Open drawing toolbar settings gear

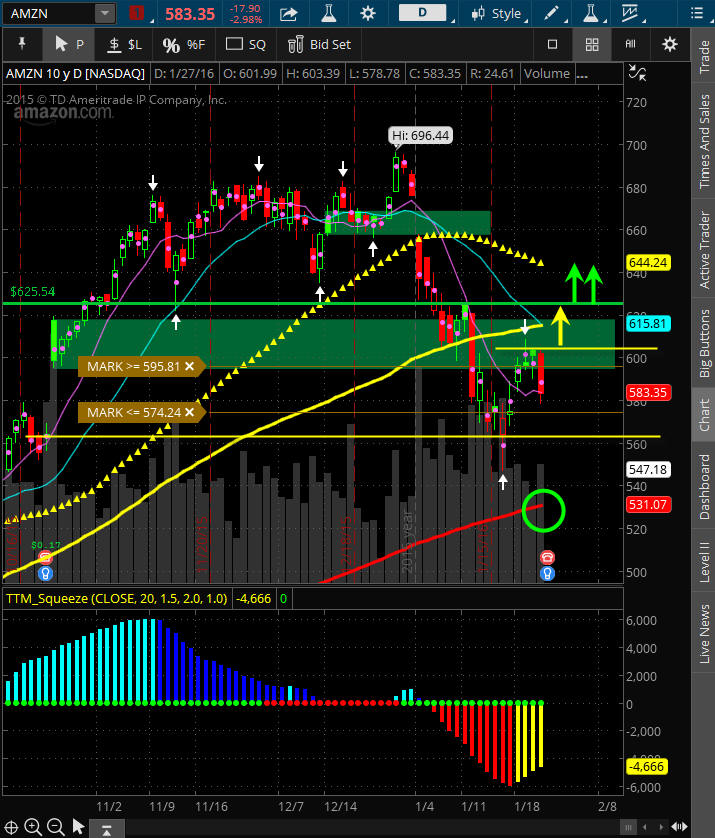670,44
